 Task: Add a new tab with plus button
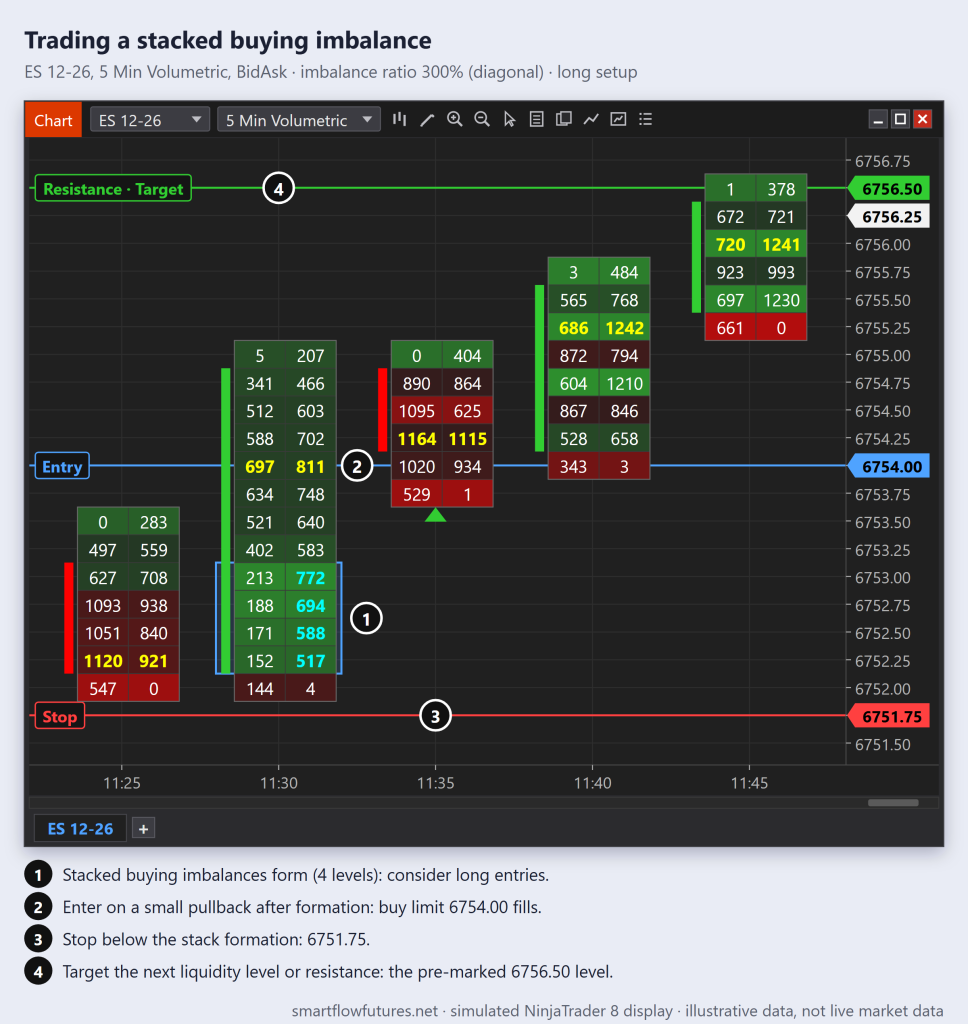tap(144, 829)
